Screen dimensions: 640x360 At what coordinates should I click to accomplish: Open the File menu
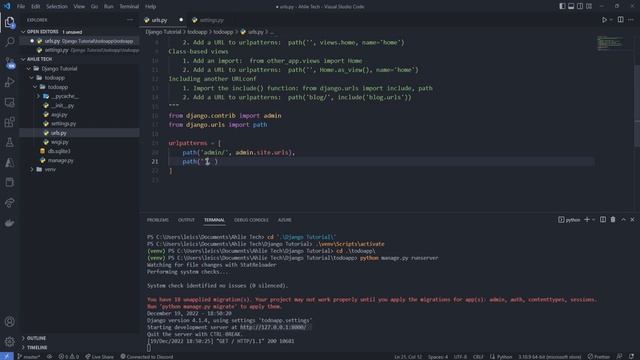[x=21, y=7]
